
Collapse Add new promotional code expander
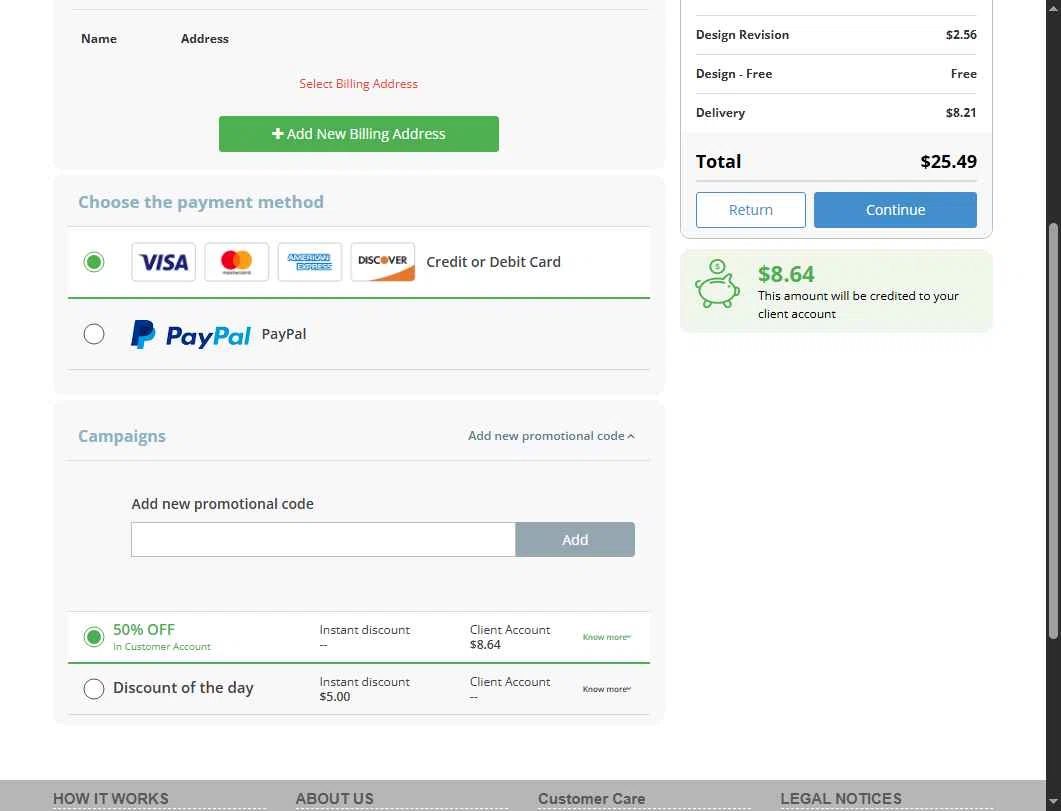click(551, 436)
